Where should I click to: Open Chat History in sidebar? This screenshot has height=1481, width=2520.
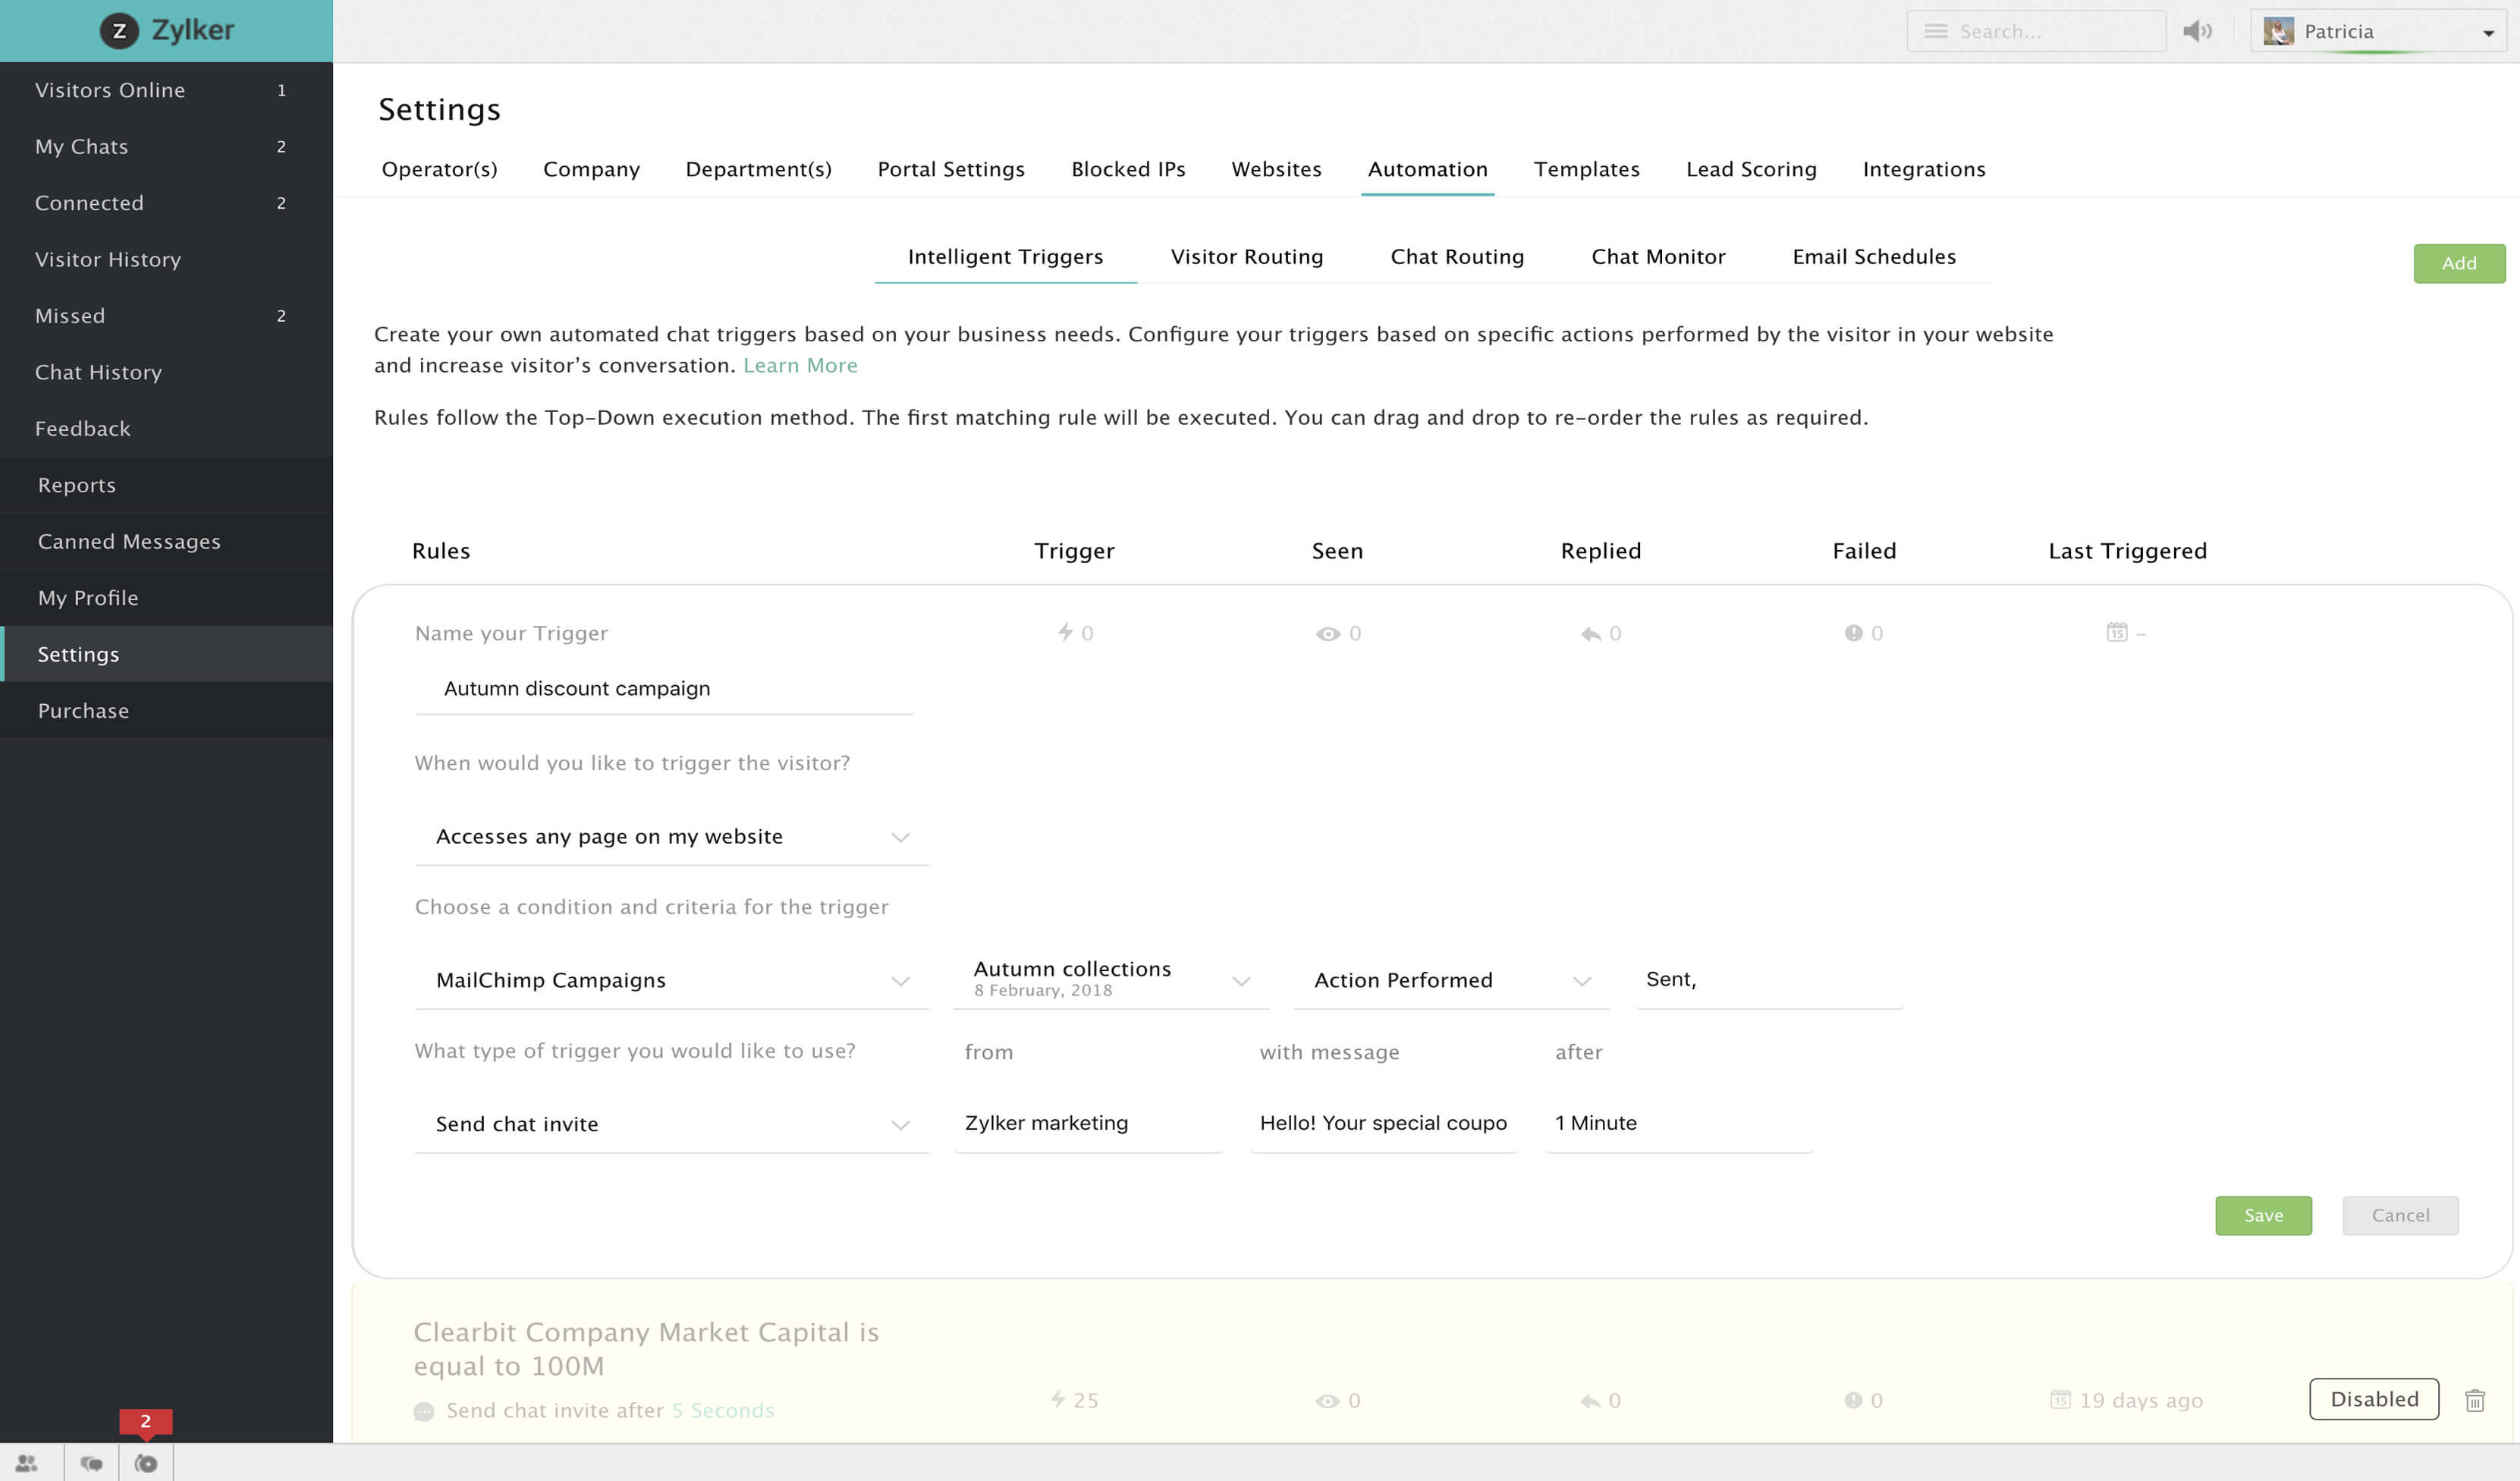click(166, 373)
